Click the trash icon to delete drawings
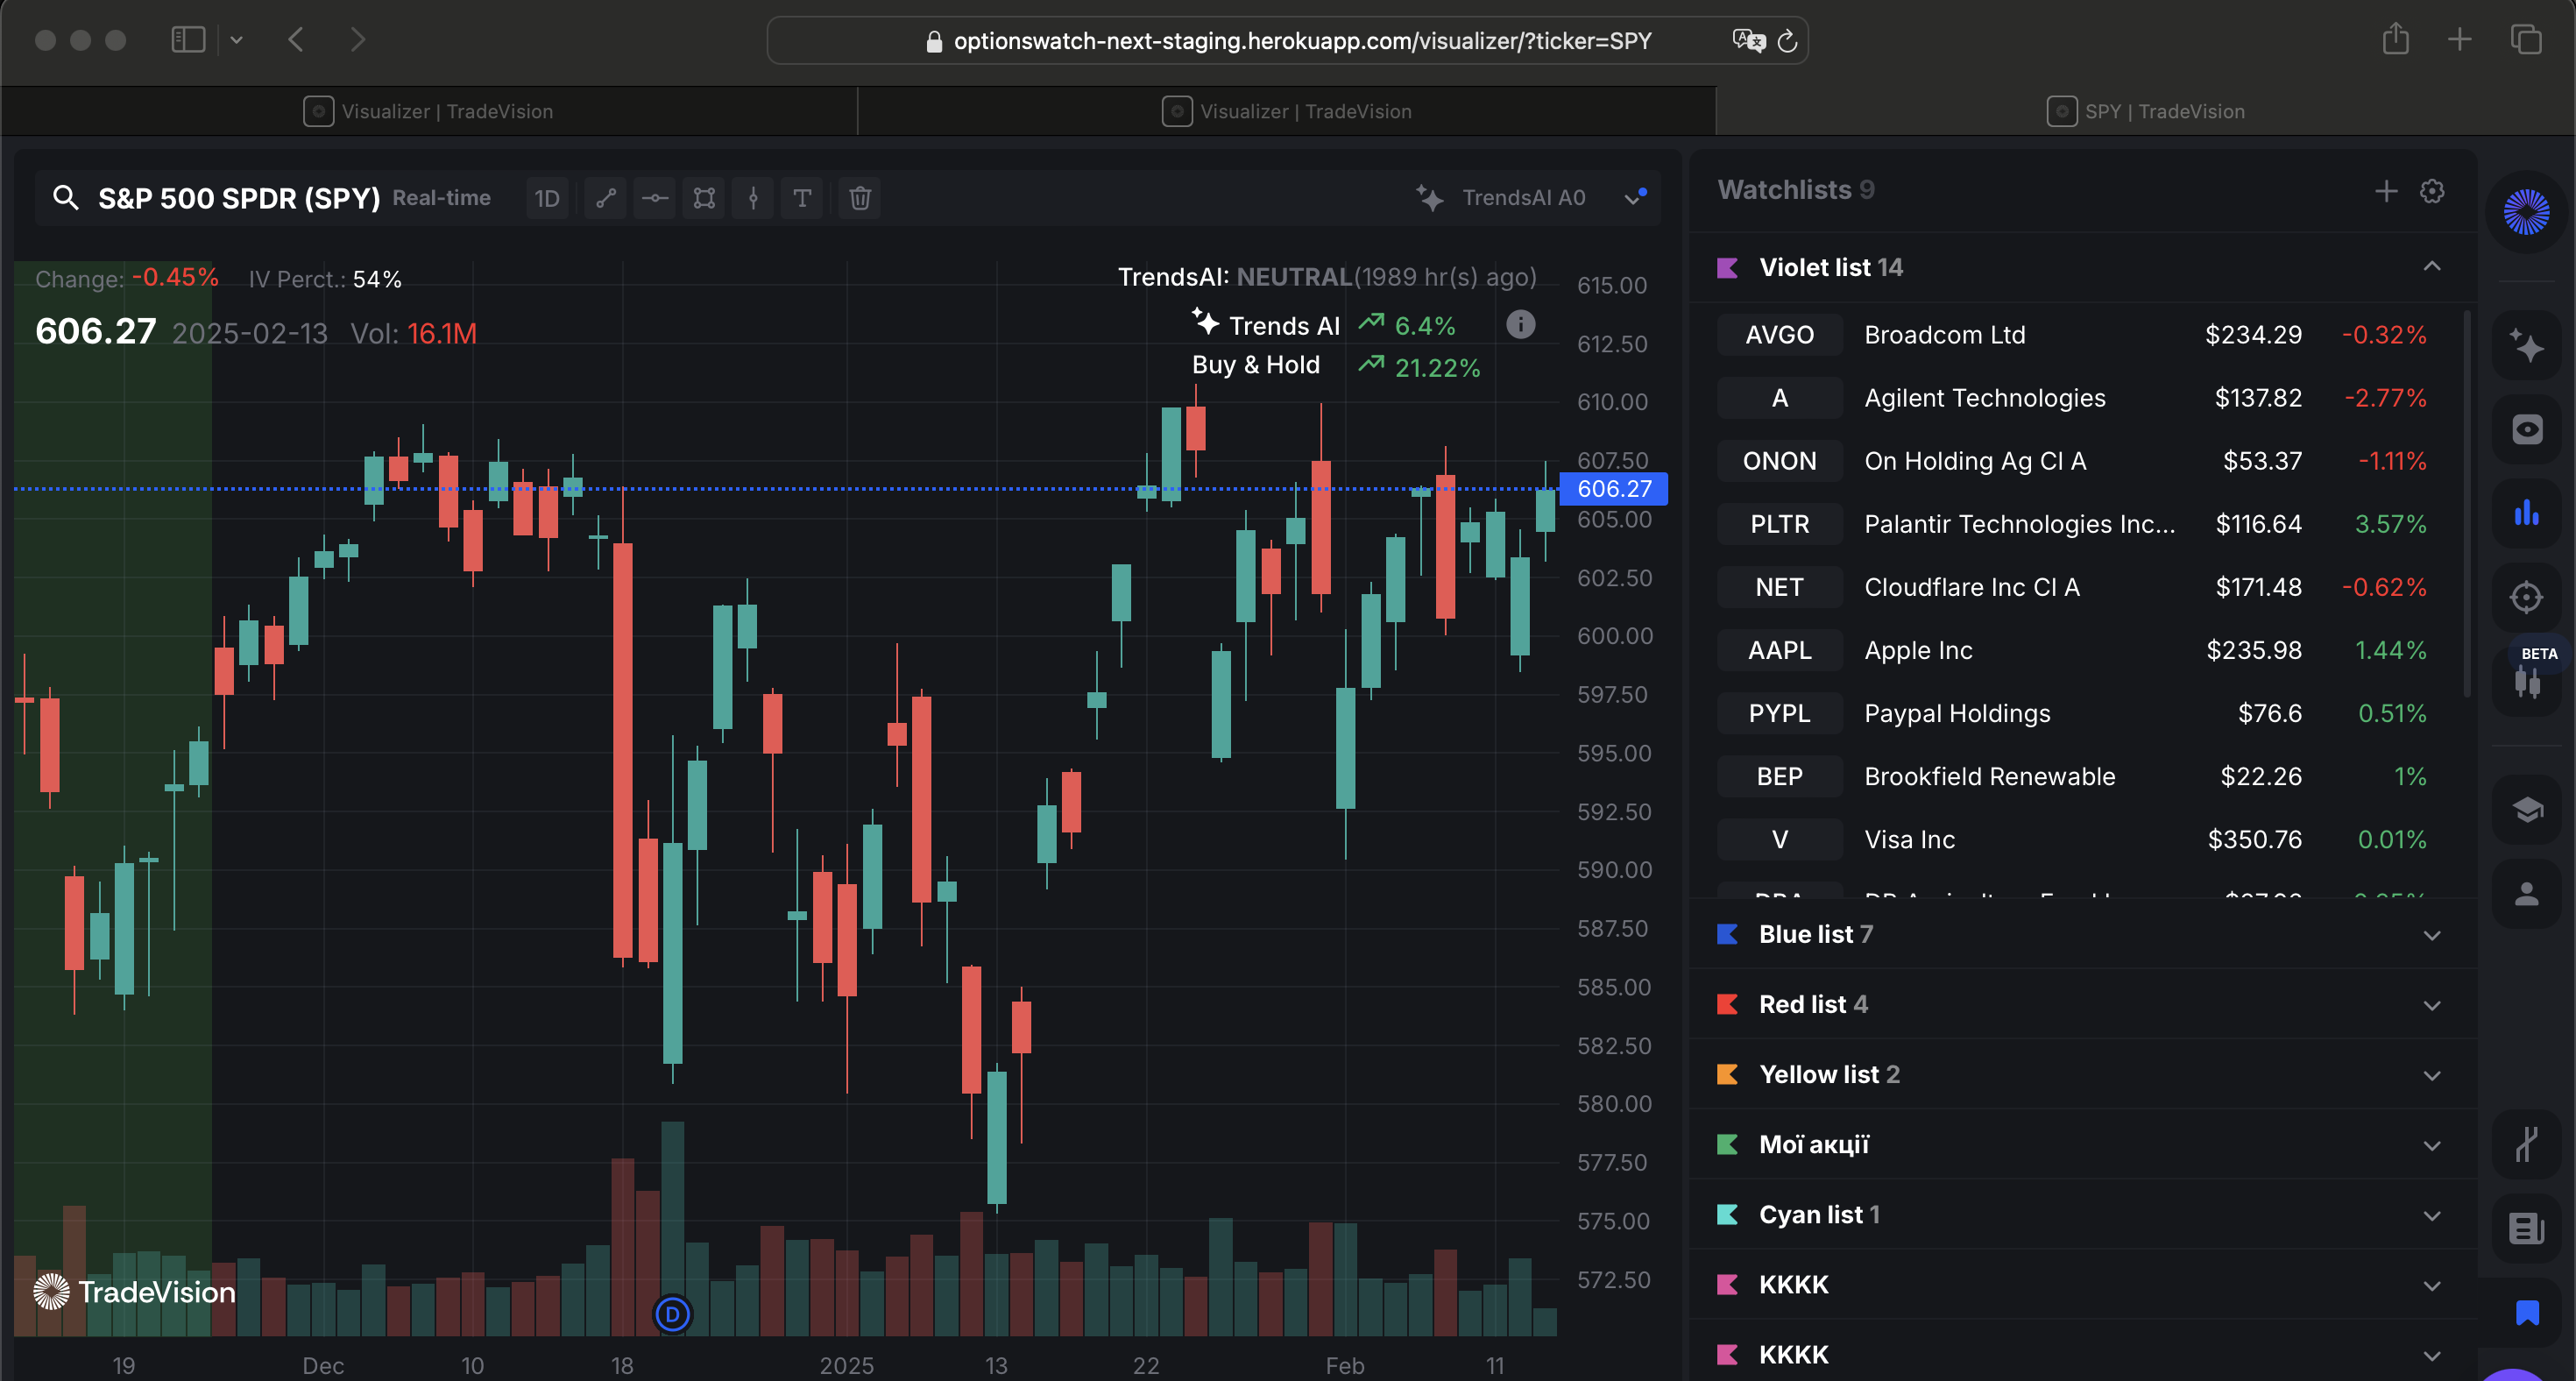The image size is (2576, 1381). tap(860, 198)
